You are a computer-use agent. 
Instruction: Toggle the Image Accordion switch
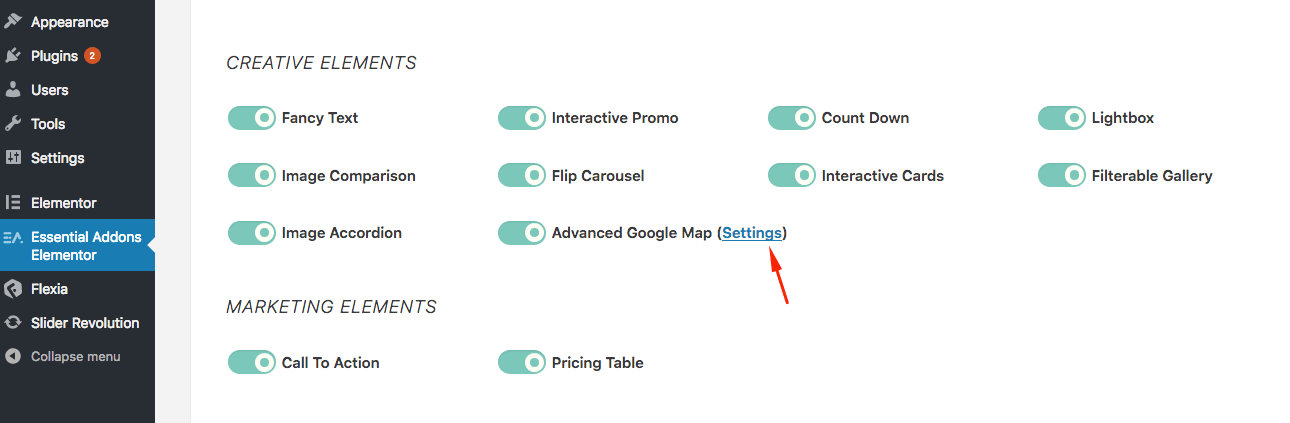(252, 233)
